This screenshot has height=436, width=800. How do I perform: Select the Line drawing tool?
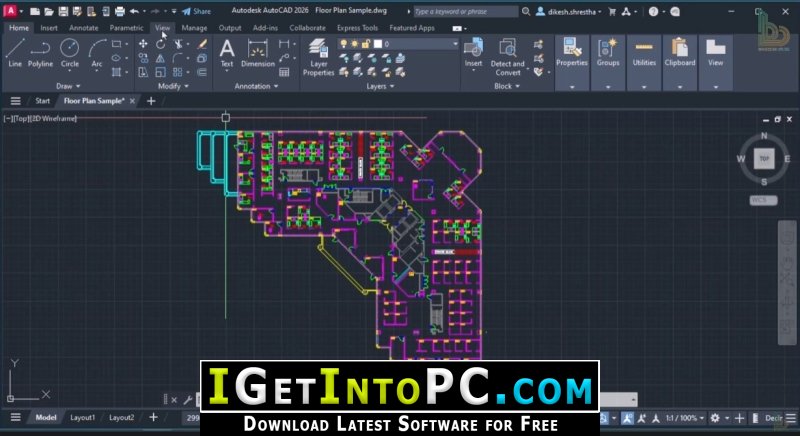click(15, 53)
